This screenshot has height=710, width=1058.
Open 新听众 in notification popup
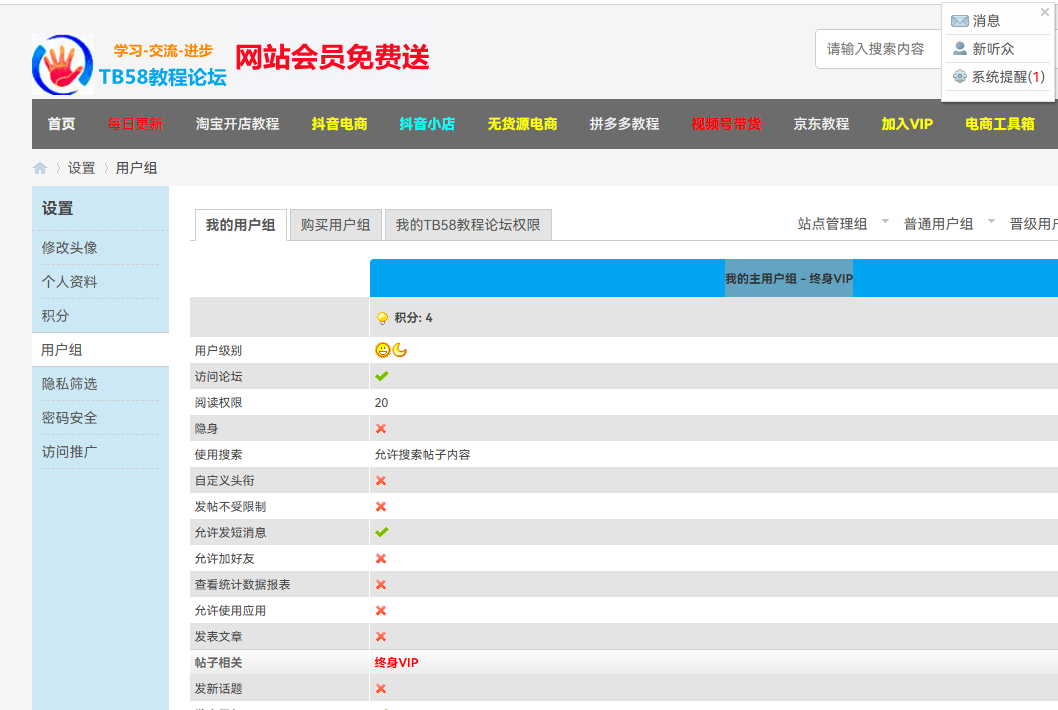[x=993, y=49]
